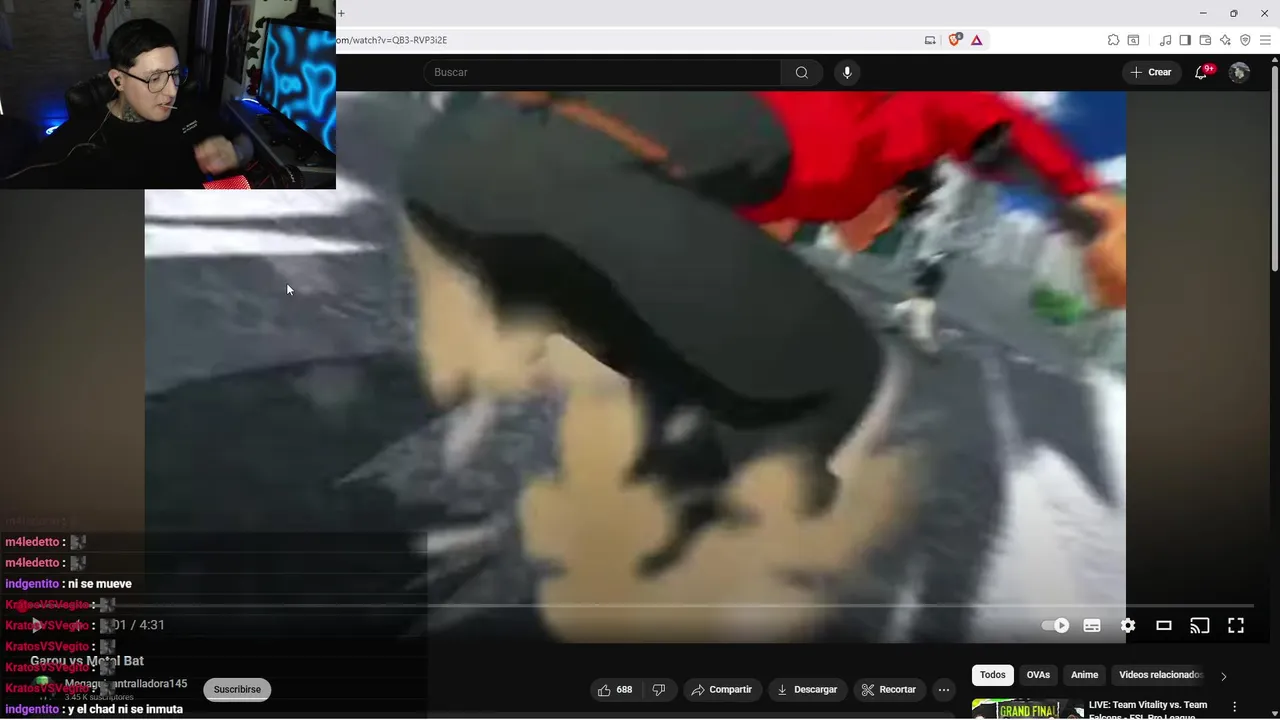This screenshot has height=720, width=1280.
Task: Click chat message 'y el chad ni se inmuta'
Action: (x=125, y=709)
